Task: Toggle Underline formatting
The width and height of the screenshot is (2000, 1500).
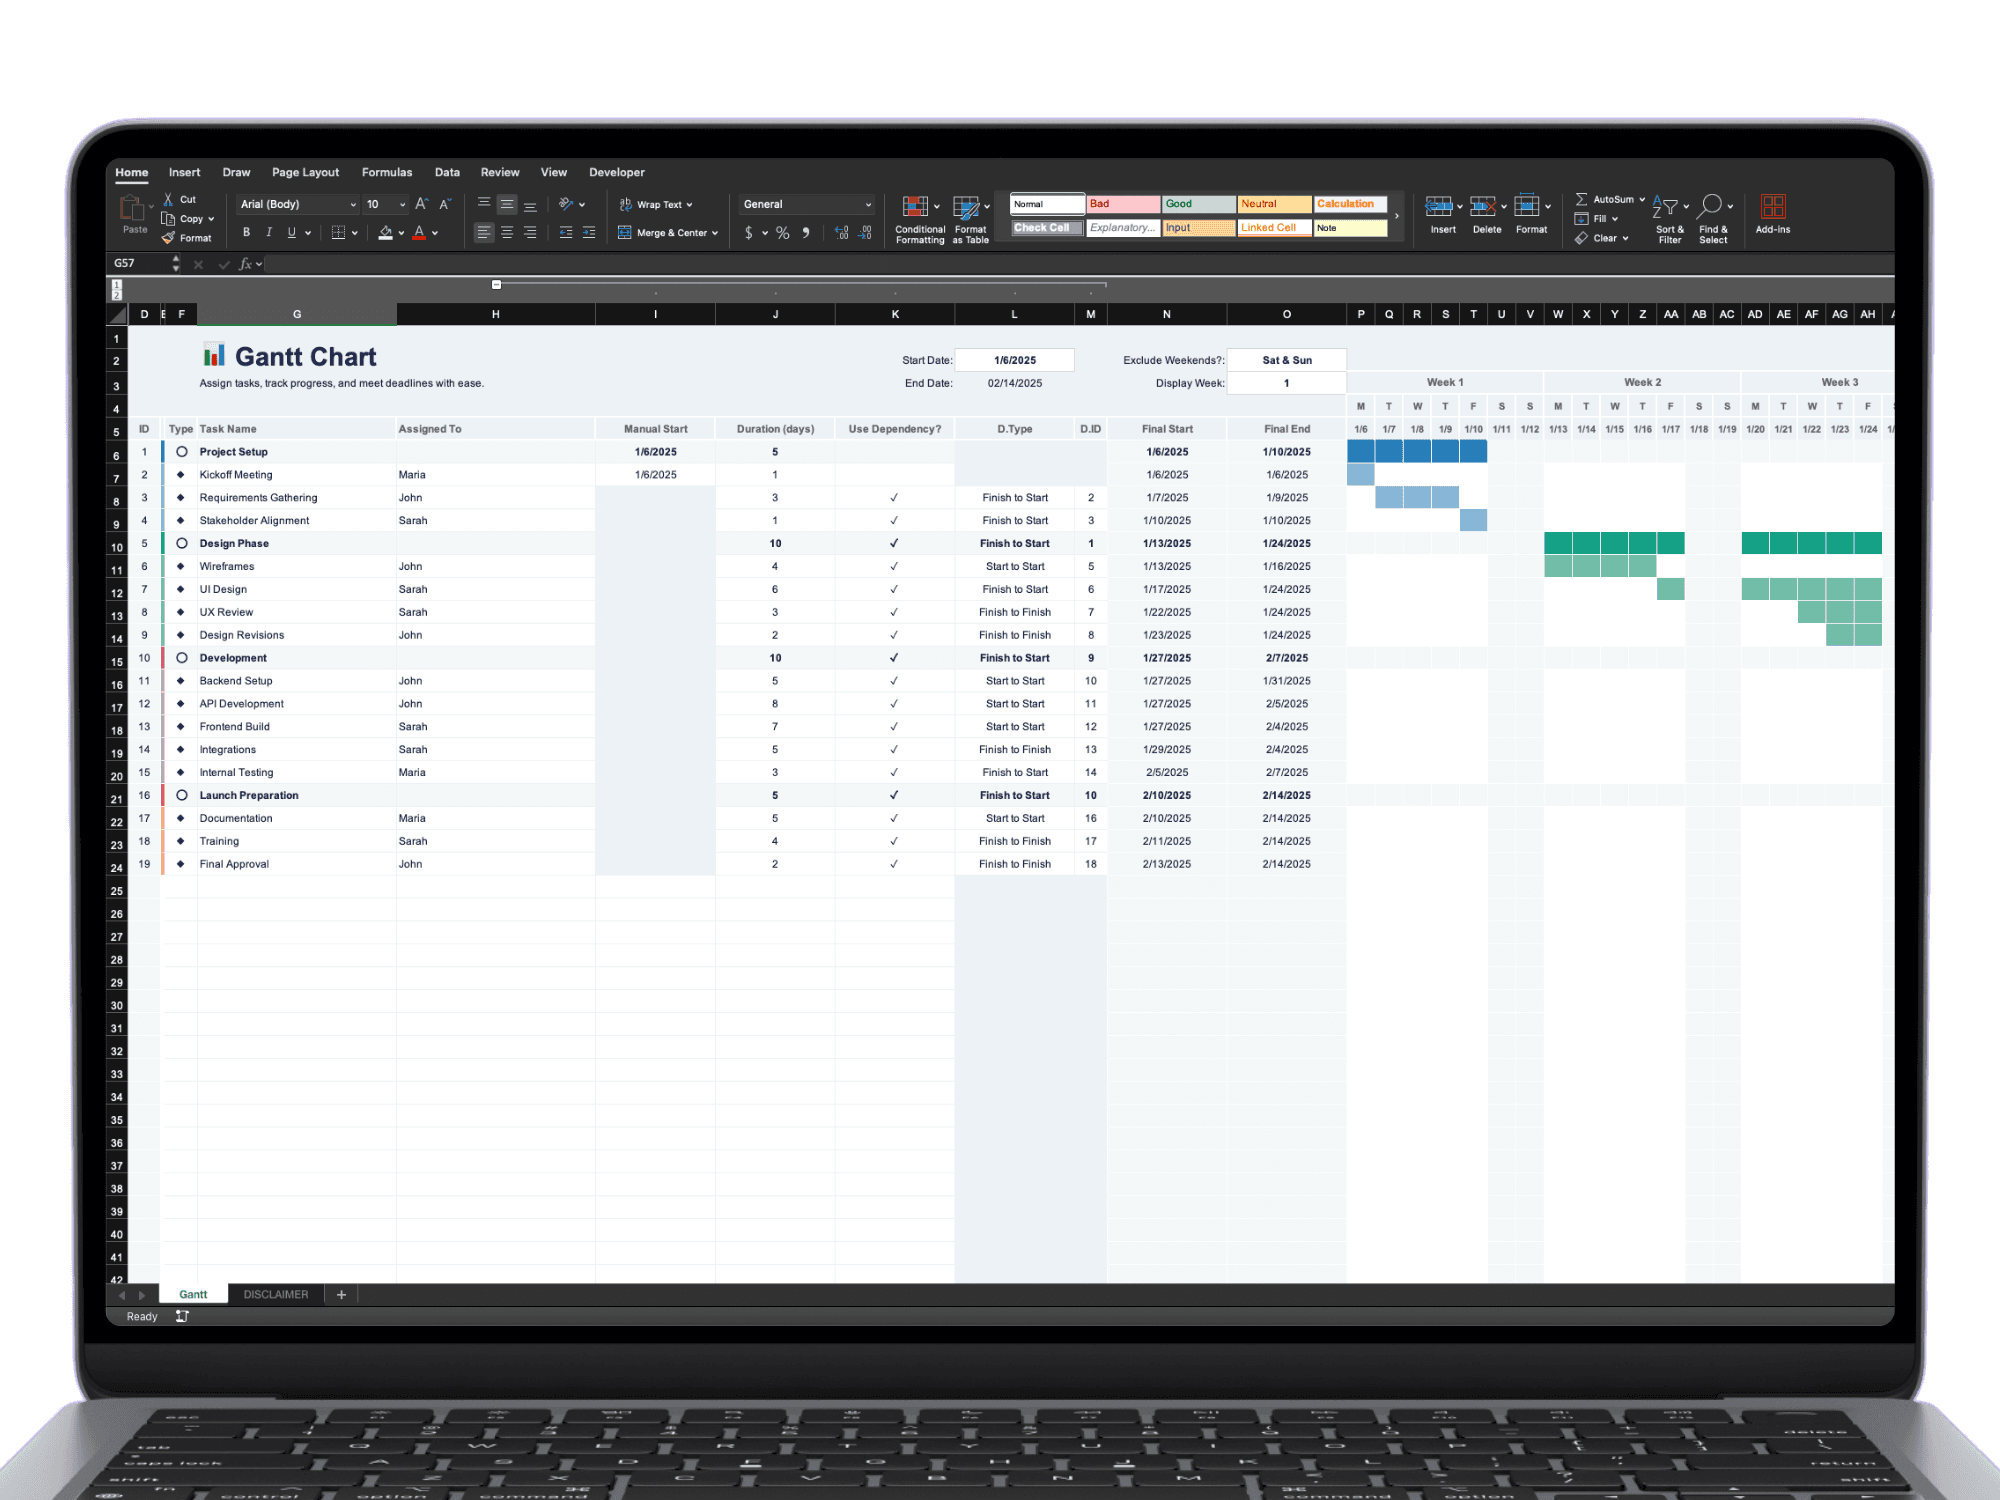Action: (x=292, y=233)
